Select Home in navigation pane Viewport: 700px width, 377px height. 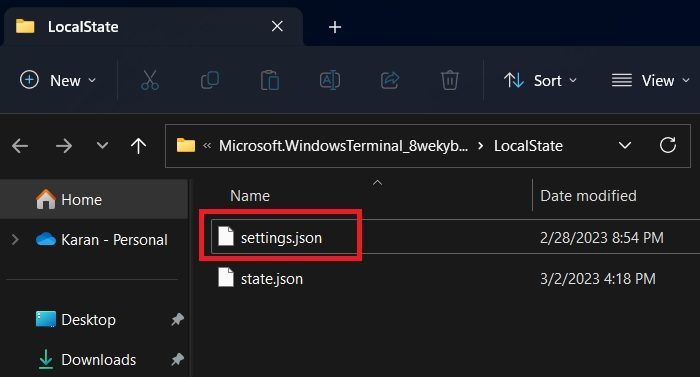[94, 199]
